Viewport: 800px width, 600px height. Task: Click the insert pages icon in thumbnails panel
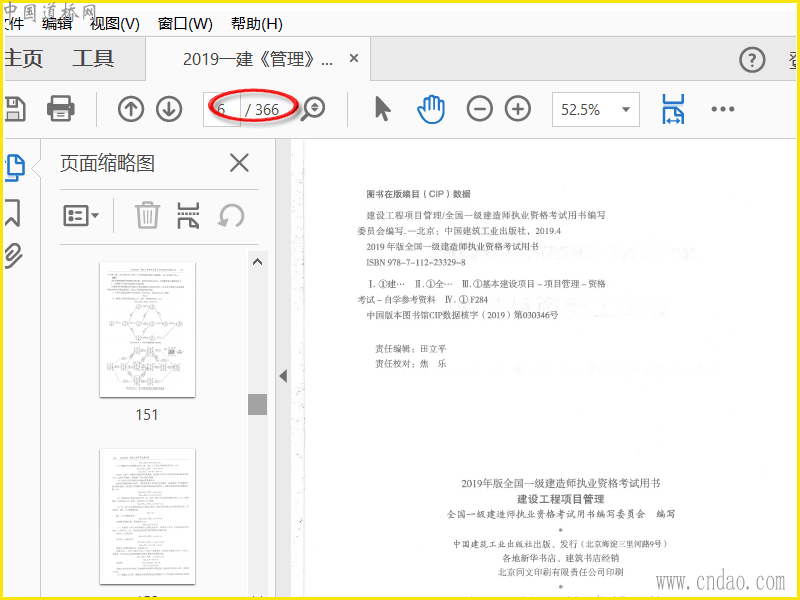coord(188,215)
